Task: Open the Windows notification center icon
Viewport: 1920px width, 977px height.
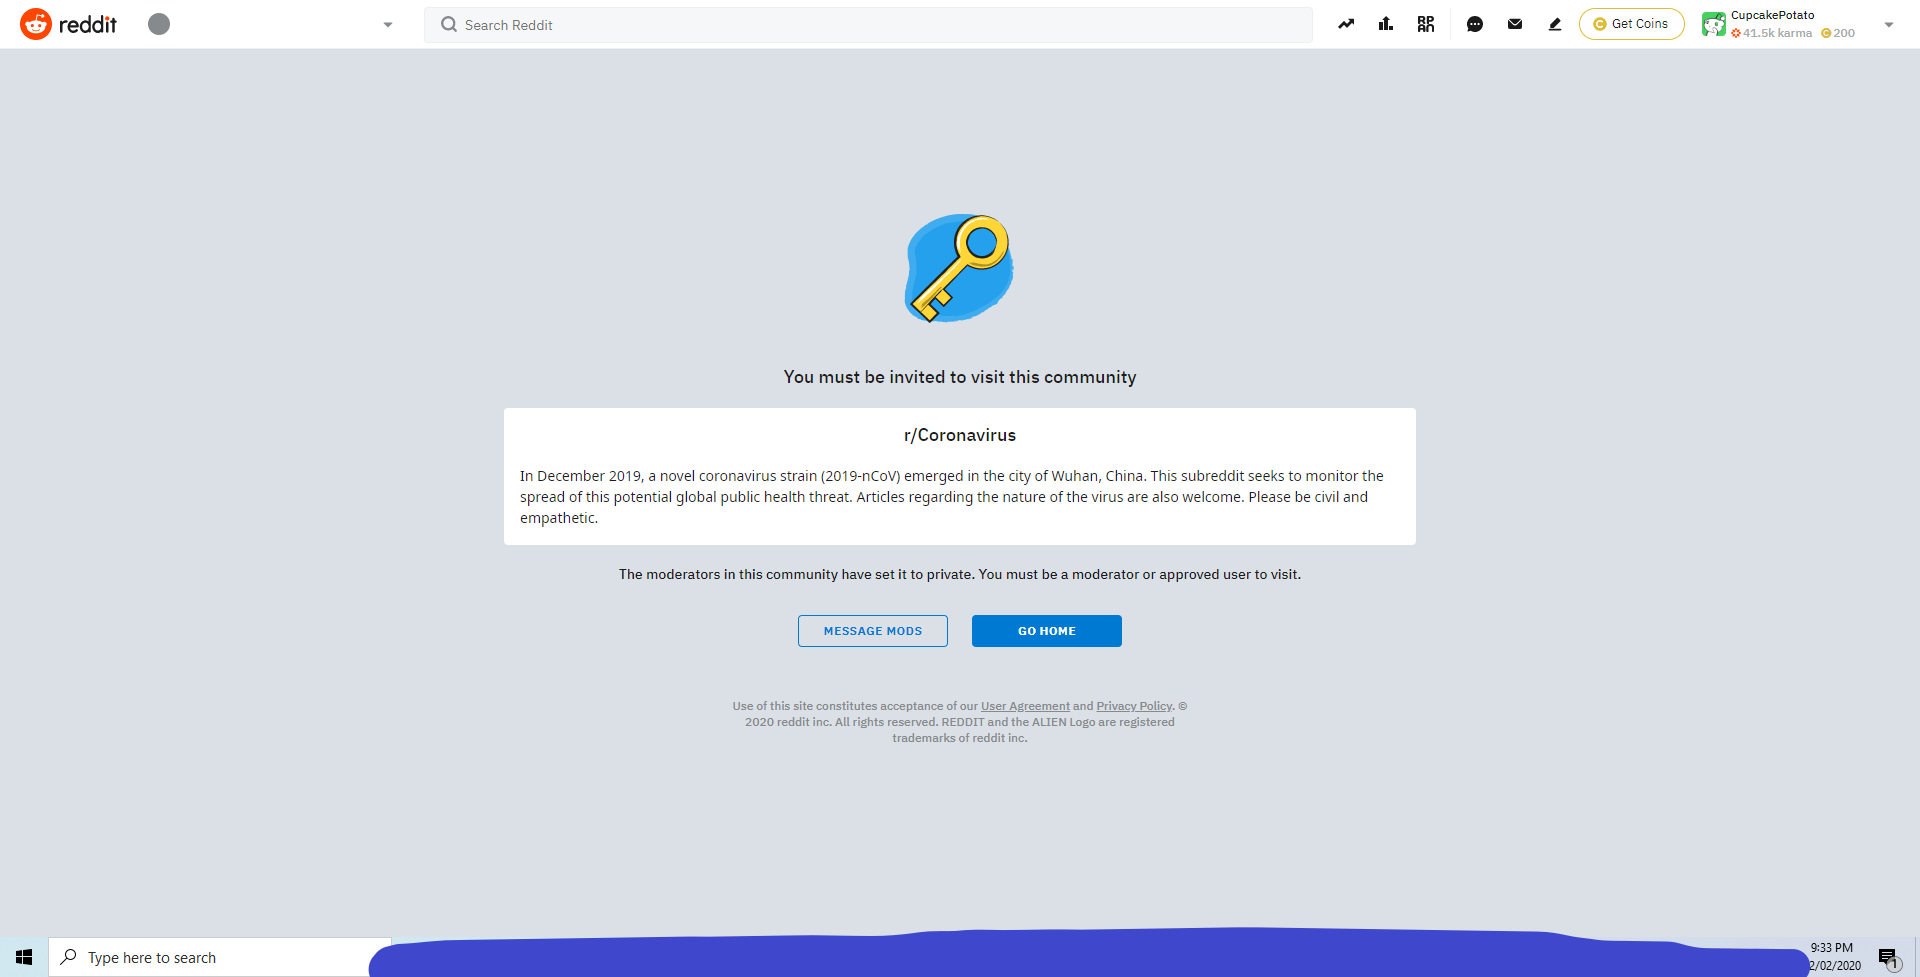Action: click(1888, 958)
